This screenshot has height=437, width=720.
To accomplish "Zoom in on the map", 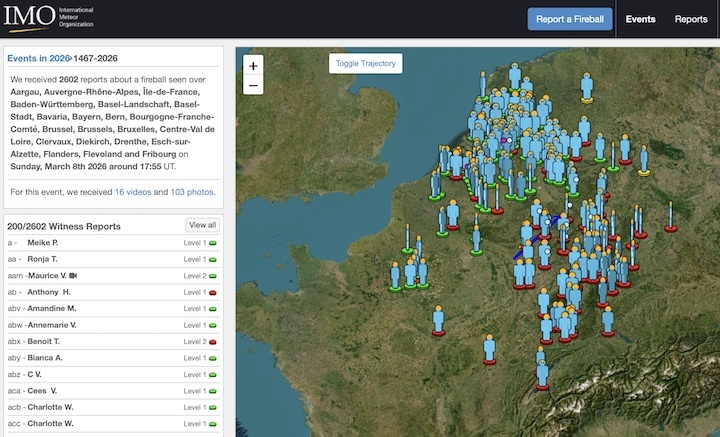I will click(254, 66).
